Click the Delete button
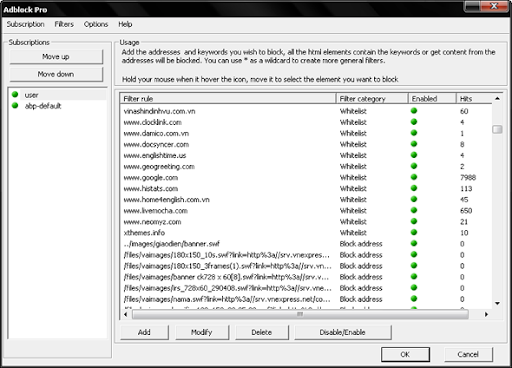Viewport: 512px width, 368px height. [x=262, y=332]
